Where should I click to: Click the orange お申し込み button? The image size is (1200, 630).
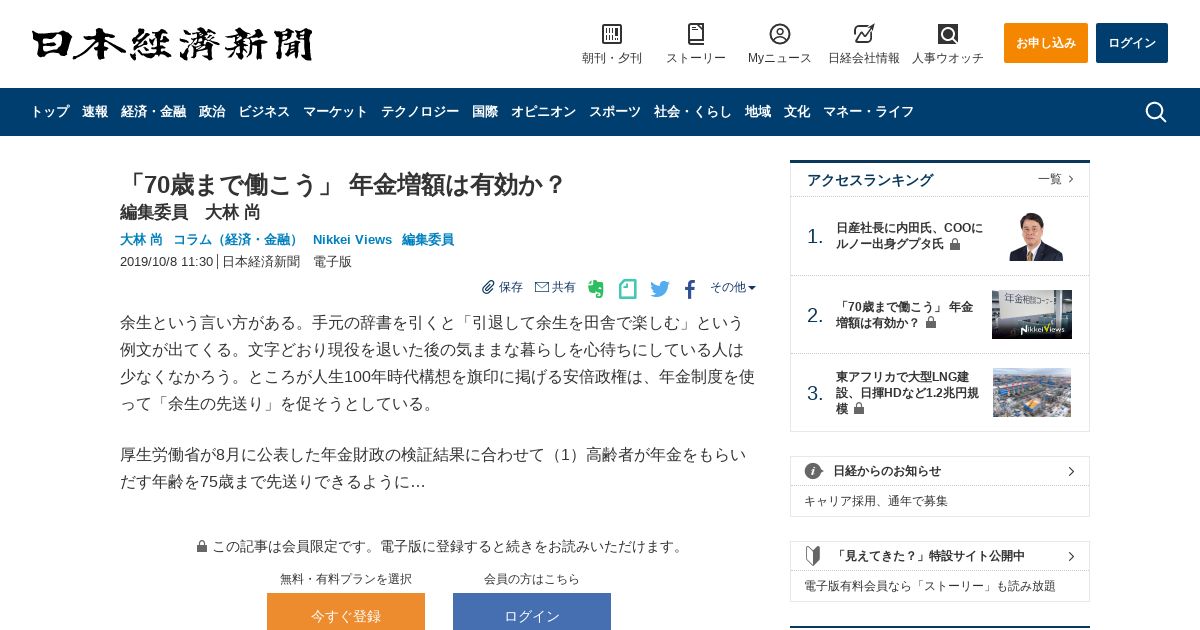click(1046, 43)
